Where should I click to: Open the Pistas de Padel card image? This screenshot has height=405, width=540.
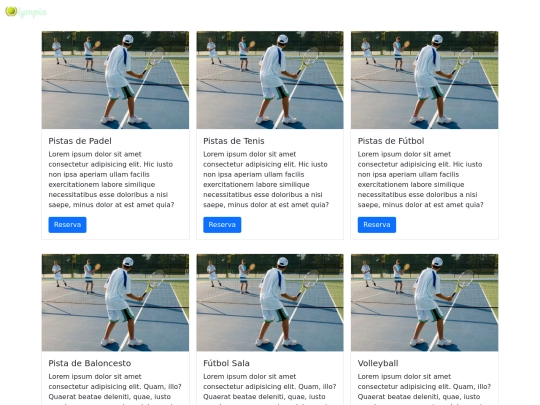(115, 80)
